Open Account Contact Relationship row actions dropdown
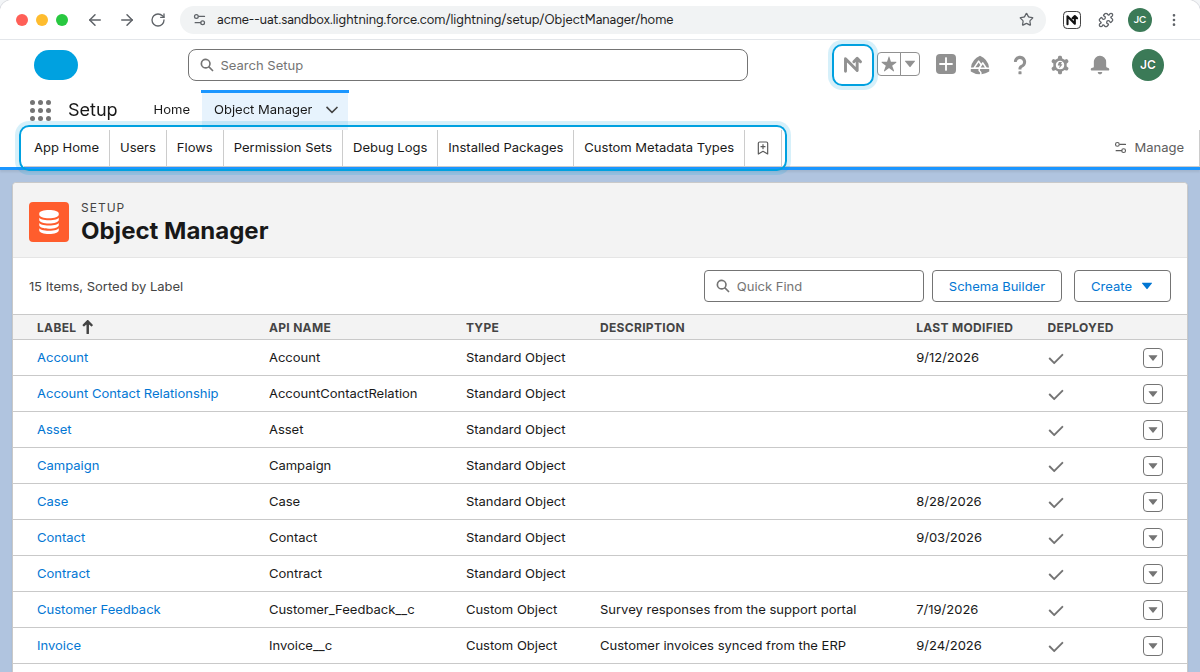The width and height of the screenshot is (1200, 672). [1153, 394]
